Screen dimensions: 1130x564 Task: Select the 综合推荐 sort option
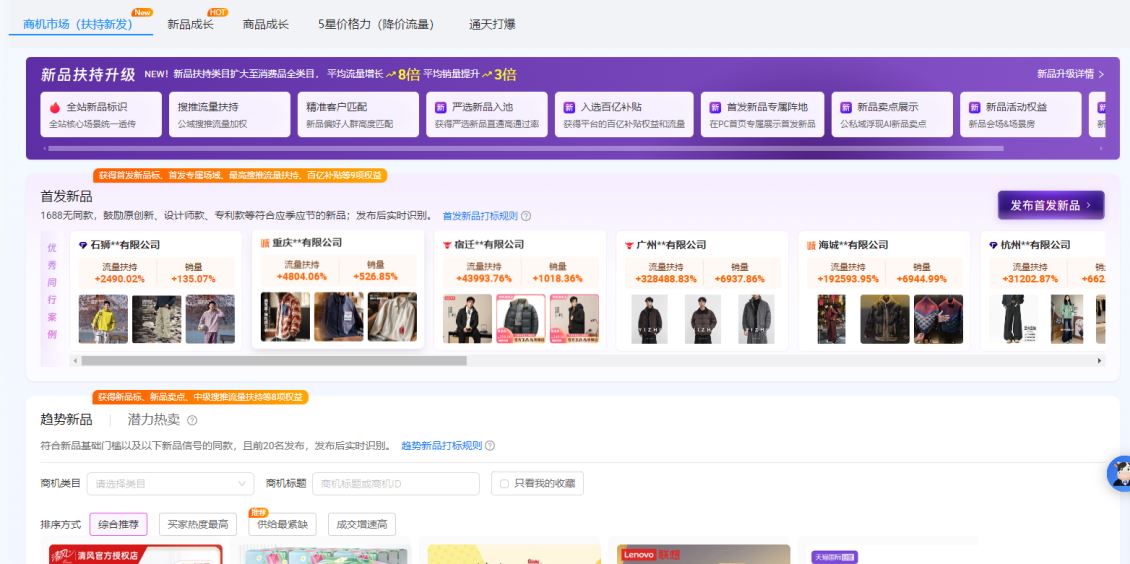(x=118, y=524)
